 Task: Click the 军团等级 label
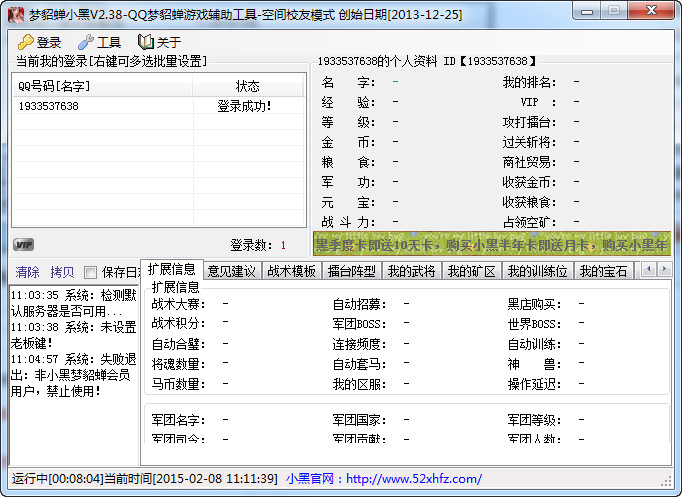pyautogui.click(x=534, y=420)
